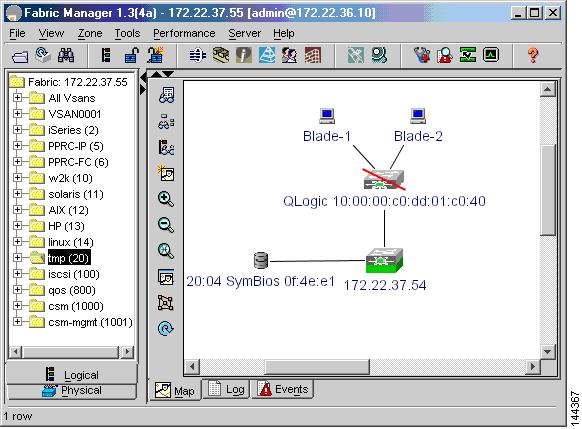Switch to the Log tab
Image resolution: width=582 pixels, height=429 pixels.
(x=226, y=389)
